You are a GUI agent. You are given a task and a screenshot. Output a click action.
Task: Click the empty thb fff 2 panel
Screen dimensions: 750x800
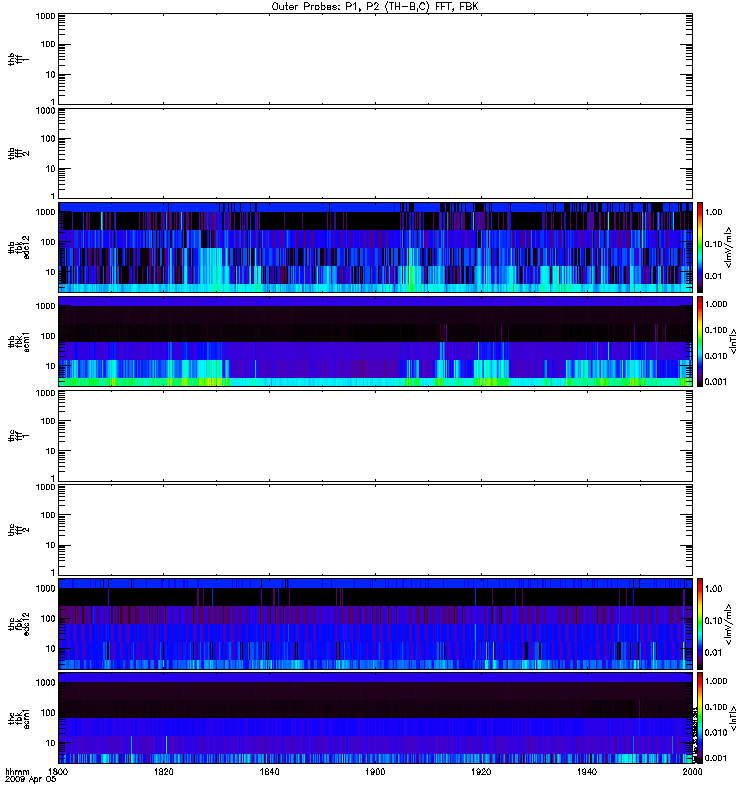tap(375, 153)
